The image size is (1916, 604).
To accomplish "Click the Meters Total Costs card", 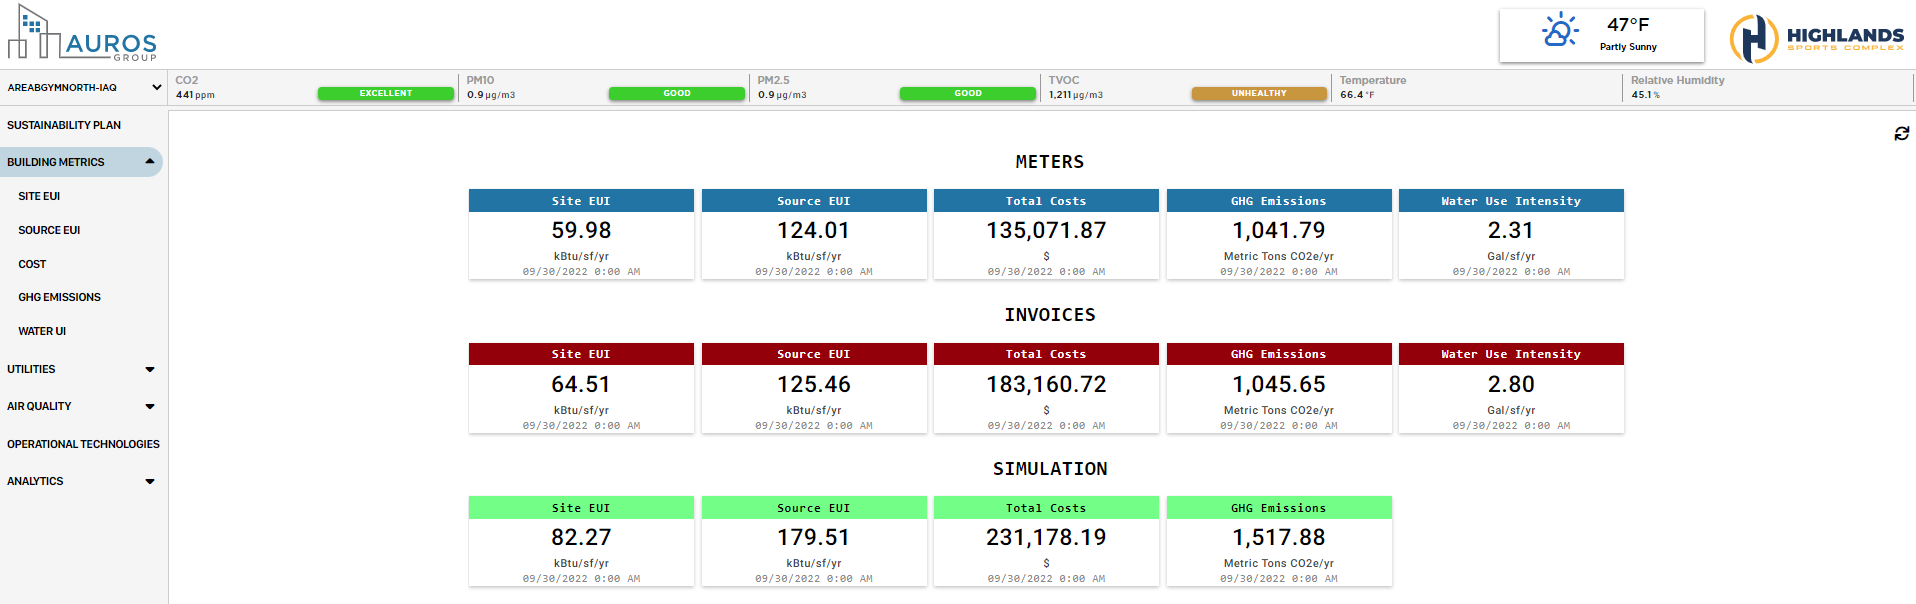I will click(1046, 235).
